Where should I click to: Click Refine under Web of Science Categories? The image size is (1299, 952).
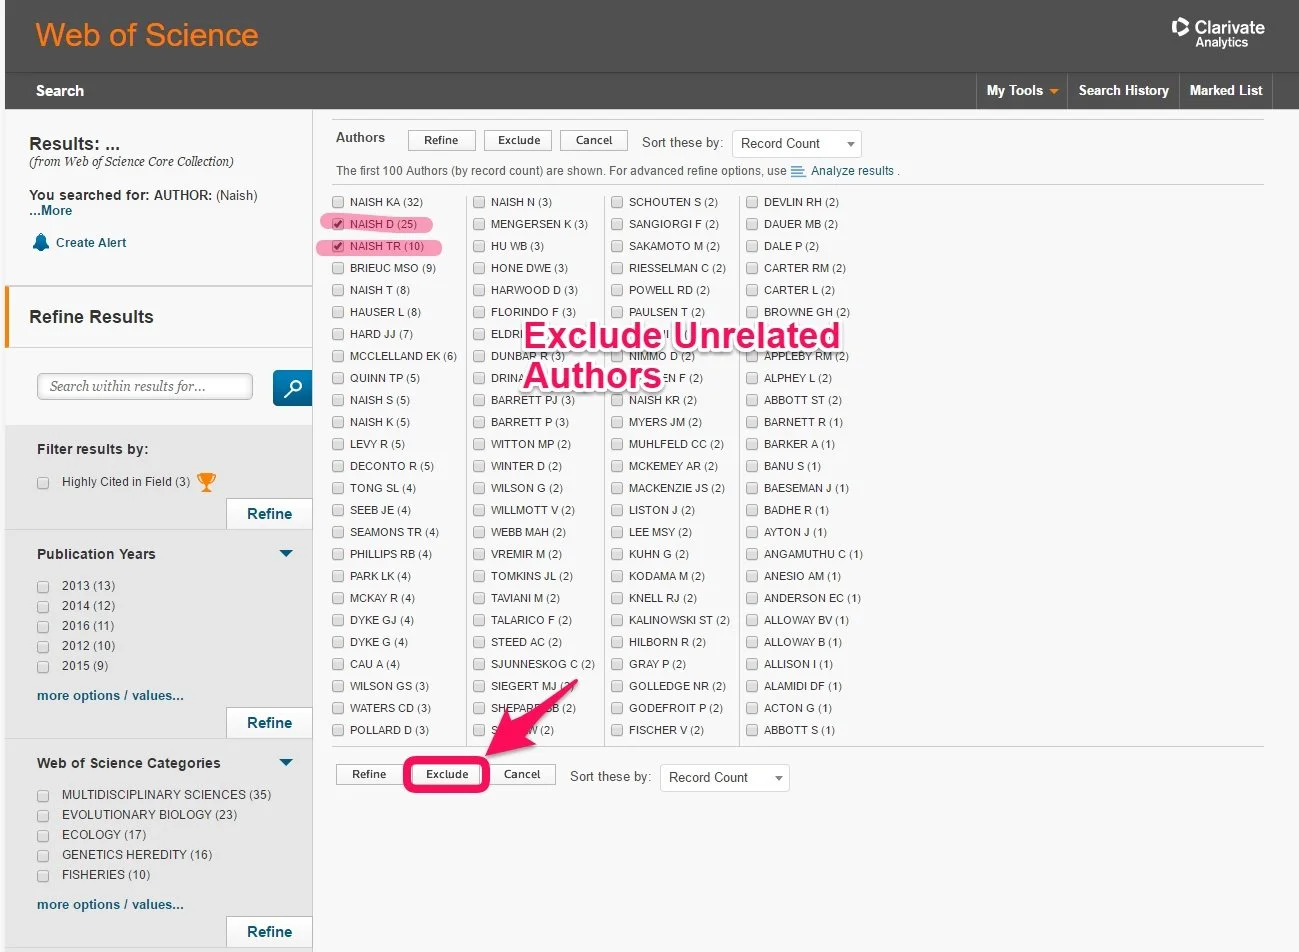tap(269, 931)
